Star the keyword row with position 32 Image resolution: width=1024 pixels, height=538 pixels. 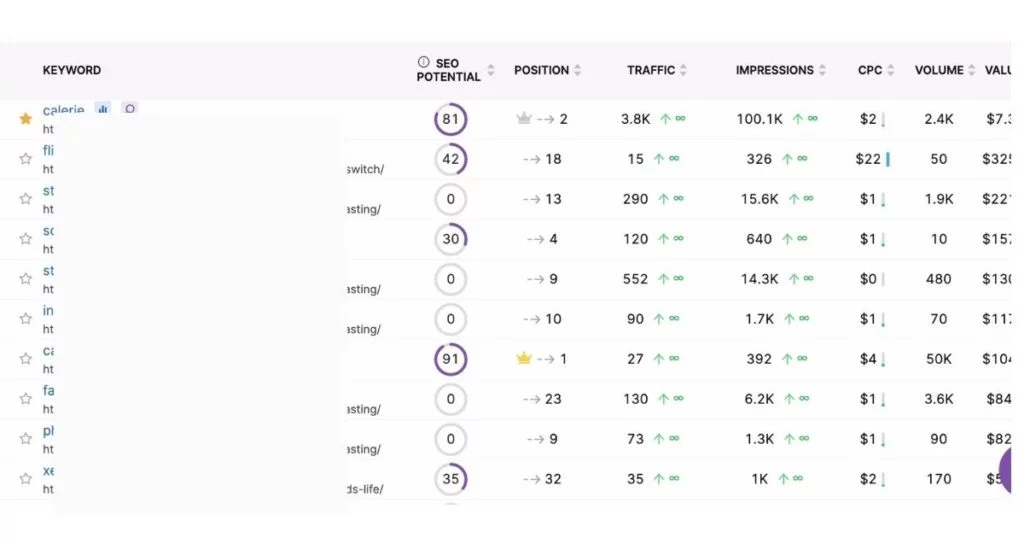(26, 479)
